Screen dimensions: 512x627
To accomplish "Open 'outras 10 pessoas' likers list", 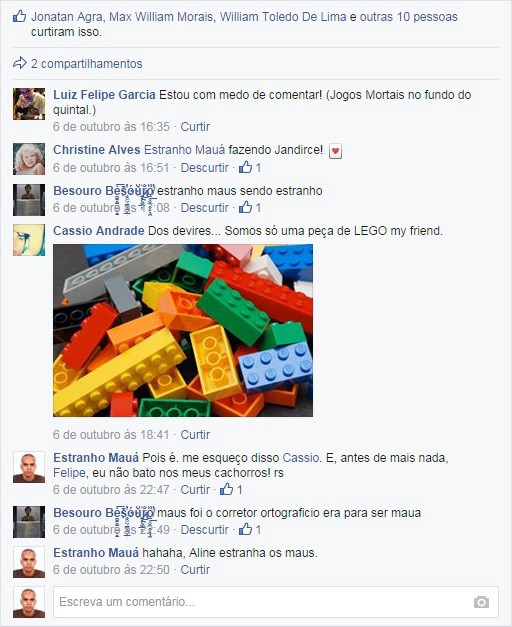I will [x=408, y=17].
